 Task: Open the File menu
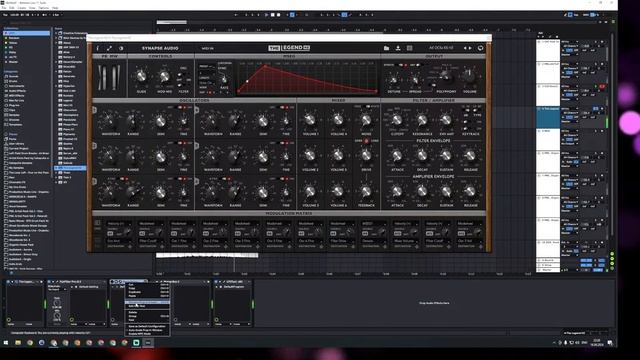click(x=4, y=8)
